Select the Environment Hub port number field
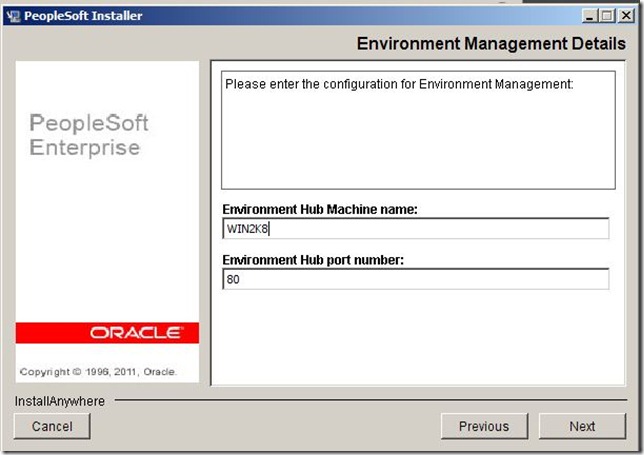 click(416, 279)
